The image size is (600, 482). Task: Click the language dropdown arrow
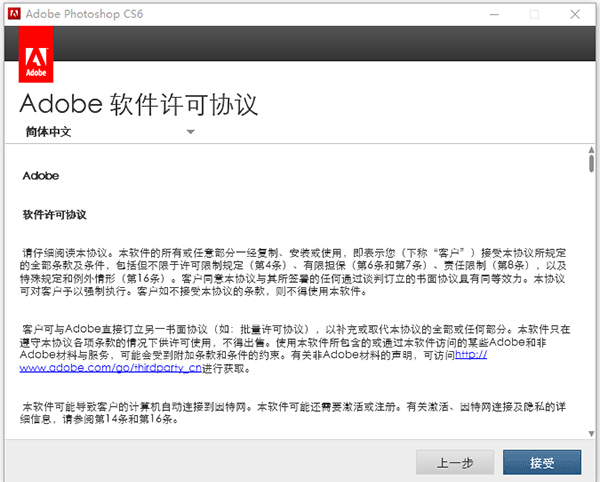tap(190, 131)
